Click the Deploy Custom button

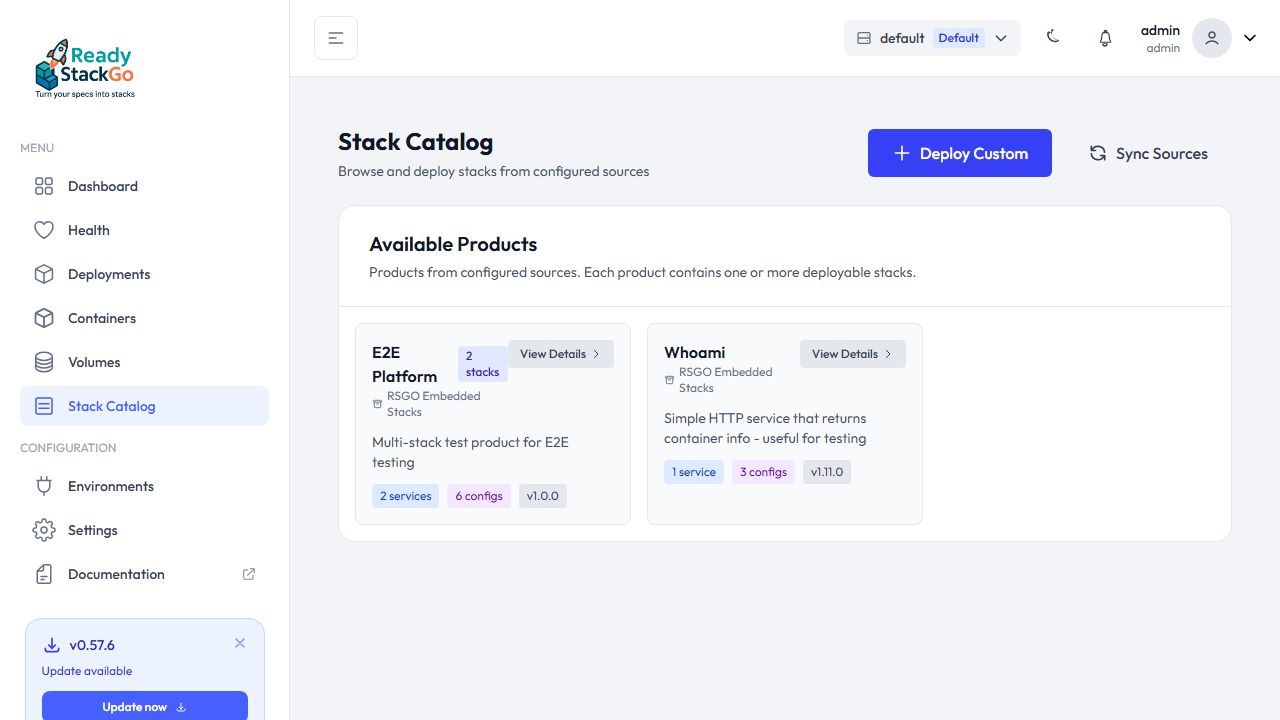click(x=959, y=153)
